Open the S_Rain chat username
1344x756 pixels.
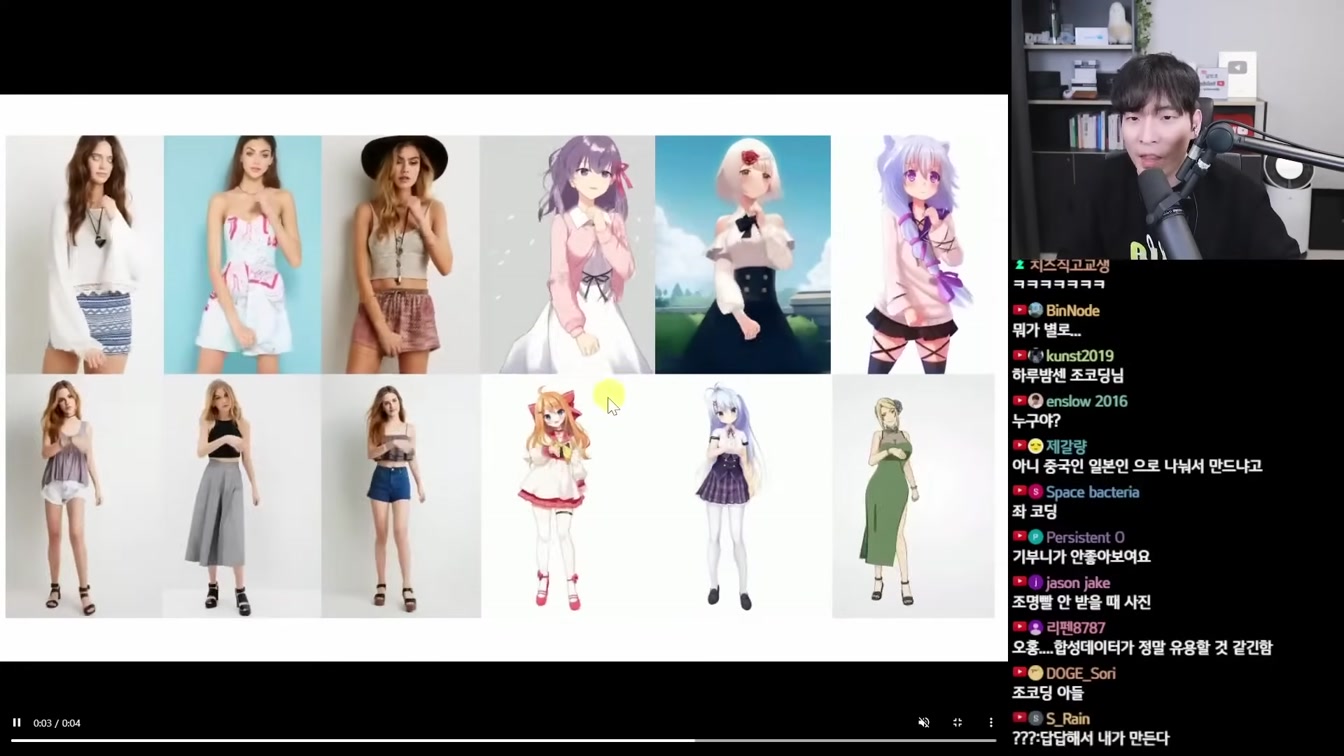[1068, 718]
